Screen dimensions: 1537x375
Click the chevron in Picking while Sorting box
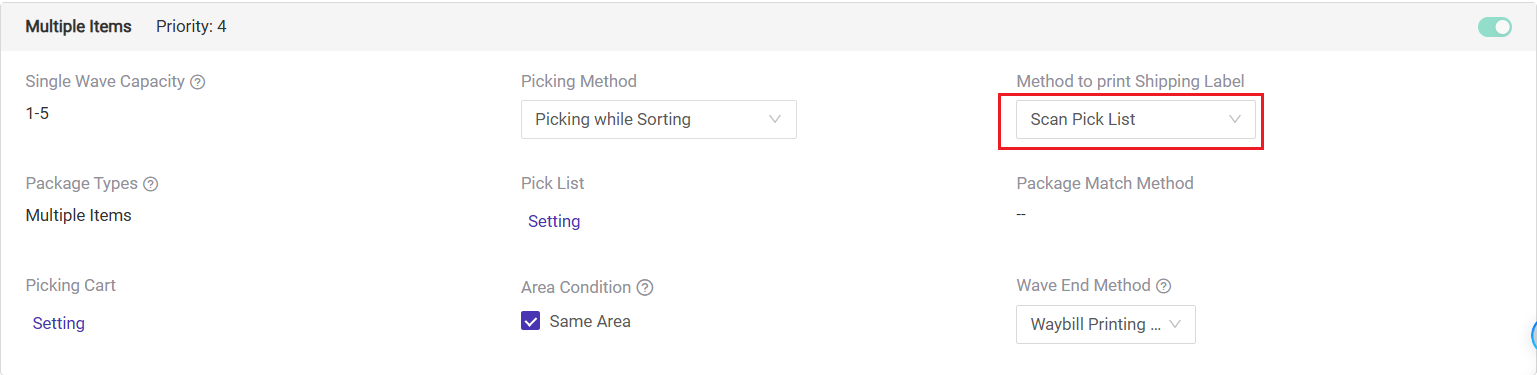pos(775,119)
